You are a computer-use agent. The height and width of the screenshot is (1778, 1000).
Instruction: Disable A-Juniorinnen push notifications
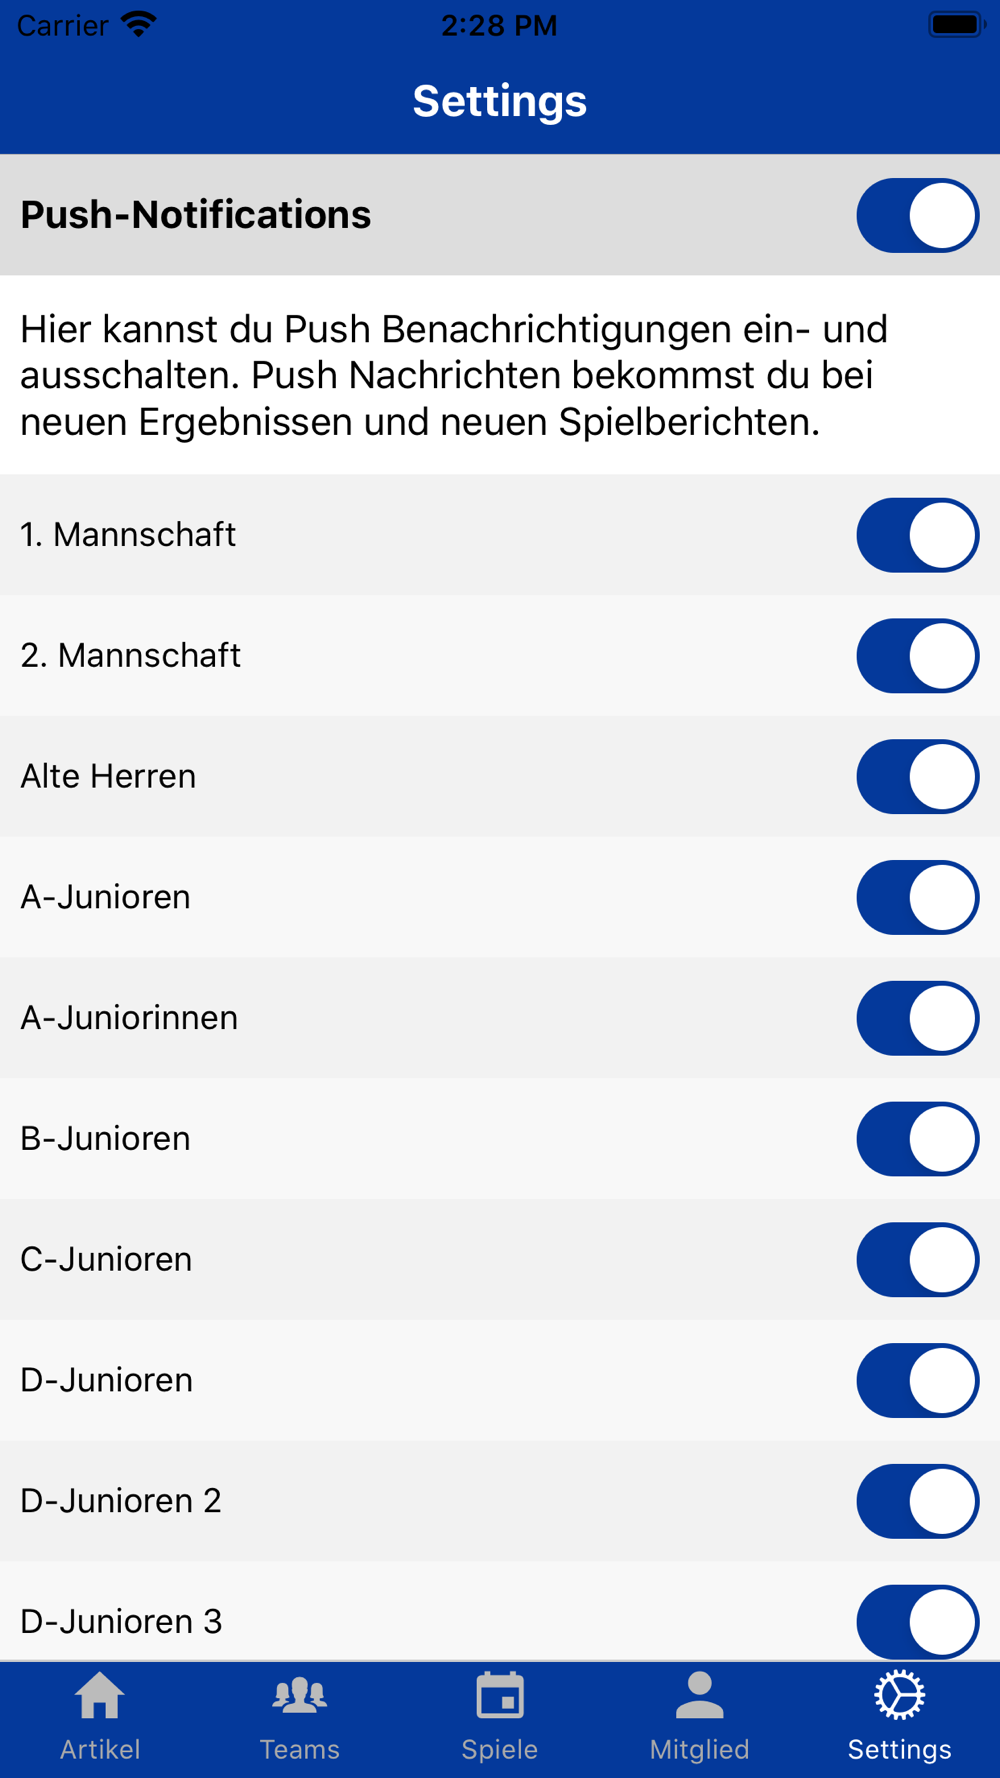918,1018
